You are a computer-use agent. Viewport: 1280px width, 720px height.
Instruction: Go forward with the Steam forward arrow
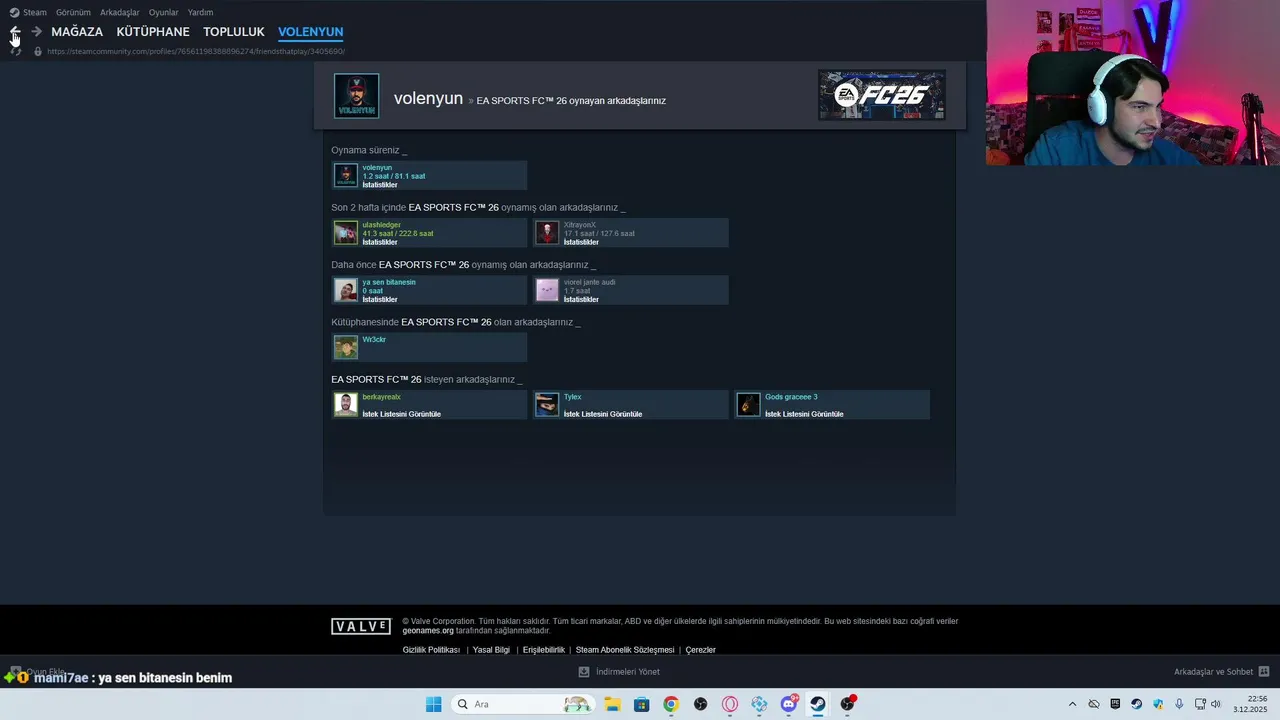36,32
